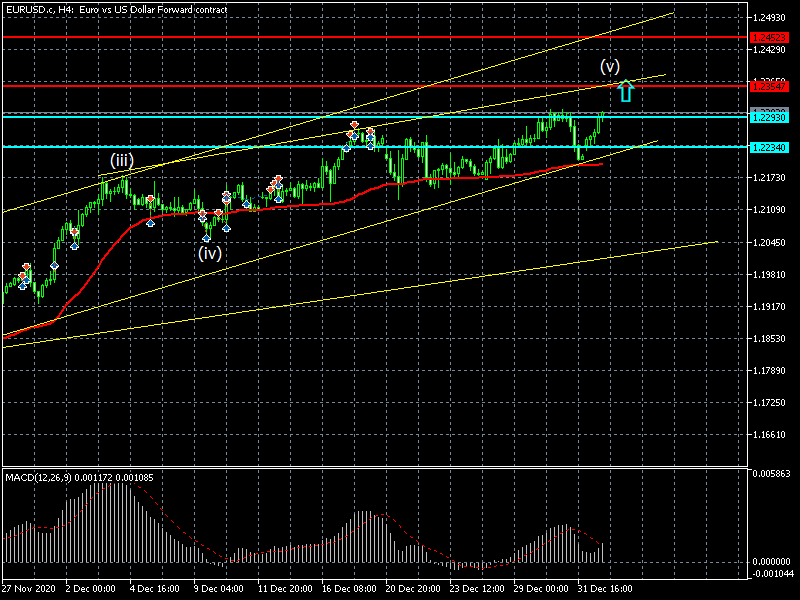Click the EURUSD.c, H4 chart title text
Image resolution: width=800 pixels, height=600 pixels.
click(x=115, y=9)
